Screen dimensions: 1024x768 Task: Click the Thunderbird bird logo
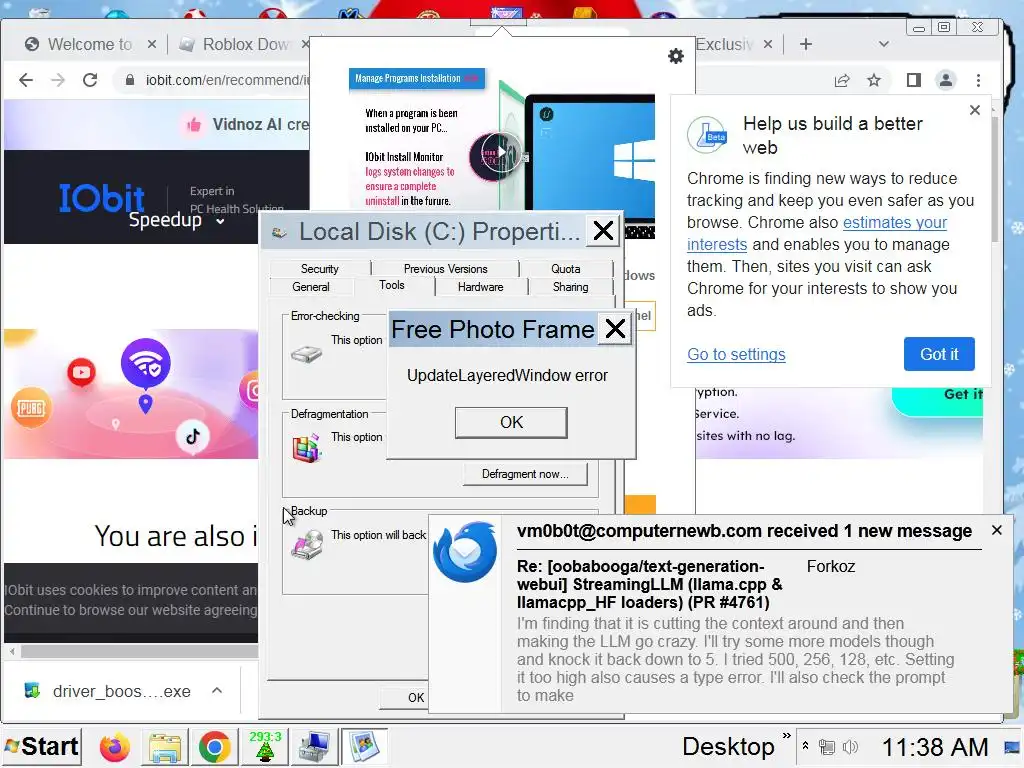(465, 552)
